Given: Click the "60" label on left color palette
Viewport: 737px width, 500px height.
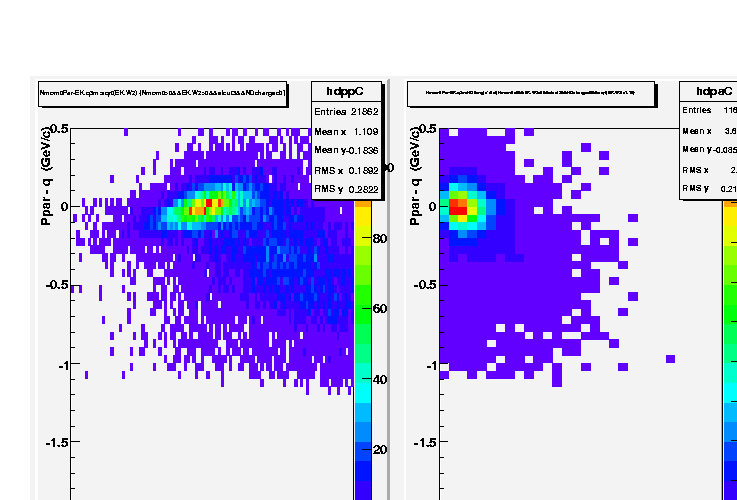Looking at the screenshot, I should [380, 309].
